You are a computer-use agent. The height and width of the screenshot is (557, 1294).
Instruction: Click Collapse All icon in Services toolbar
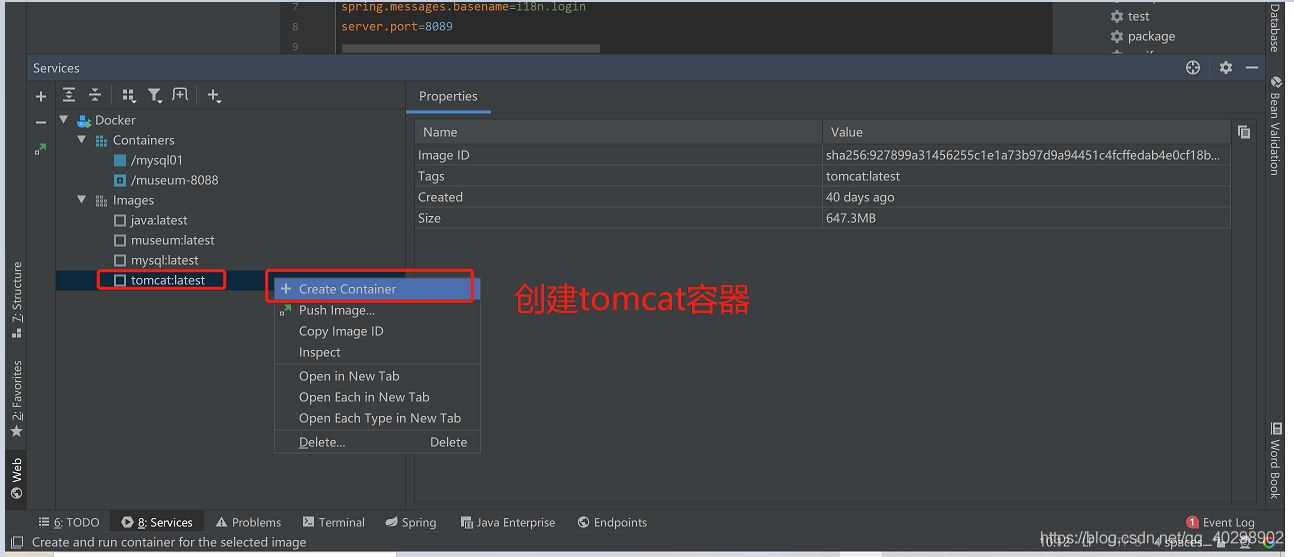[95, 95]
